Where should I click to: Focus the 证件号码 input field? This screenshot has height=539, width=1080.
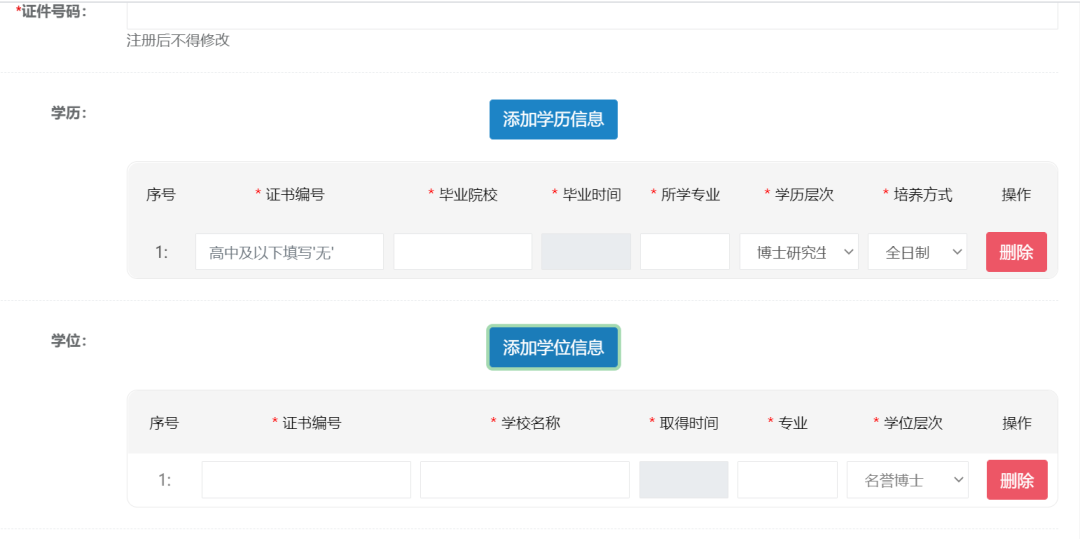point(592,15)
